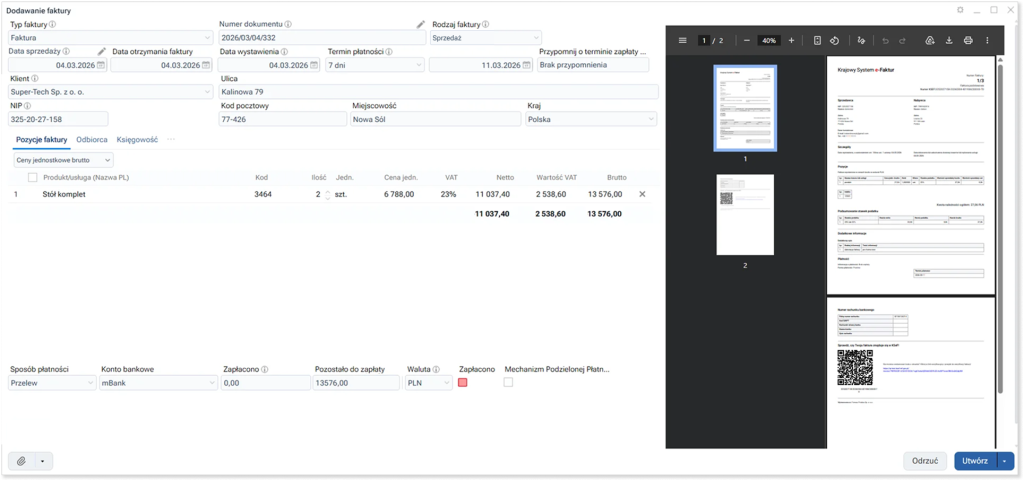Image resolution: width=1024 pixels, height=481 pixels.
Task: Print the PDF document
Action: tap(967, 41)
